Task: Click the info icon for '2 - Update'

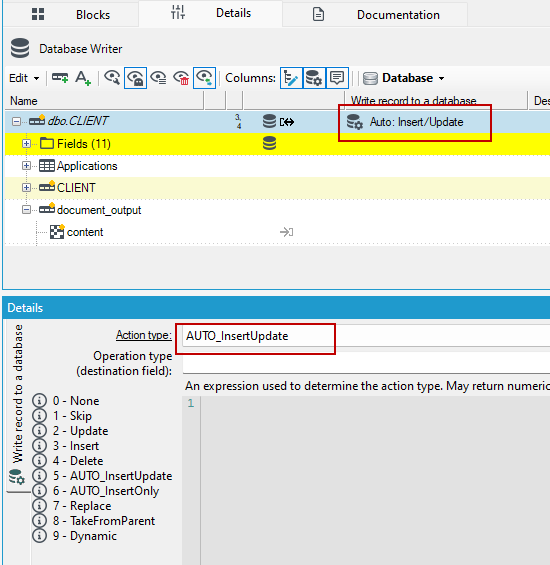Action: [40, 431]
